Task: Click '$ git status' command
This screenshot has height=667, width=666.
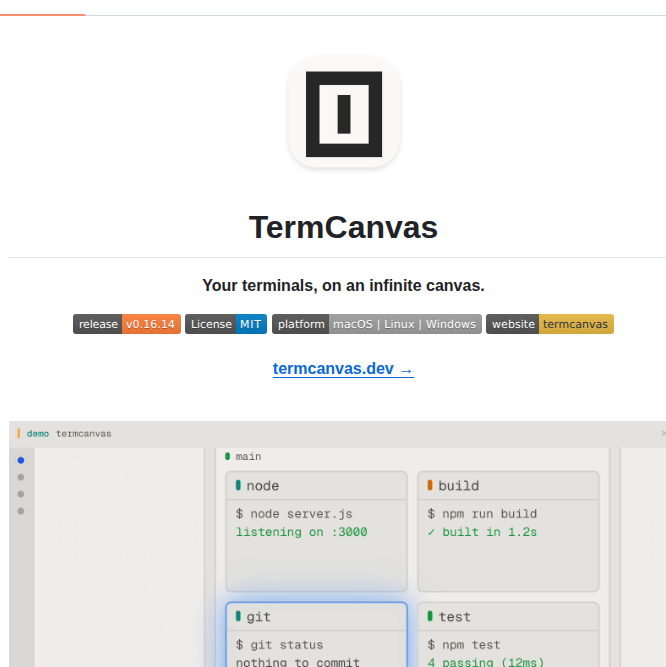Action: [x=279, y=645]
